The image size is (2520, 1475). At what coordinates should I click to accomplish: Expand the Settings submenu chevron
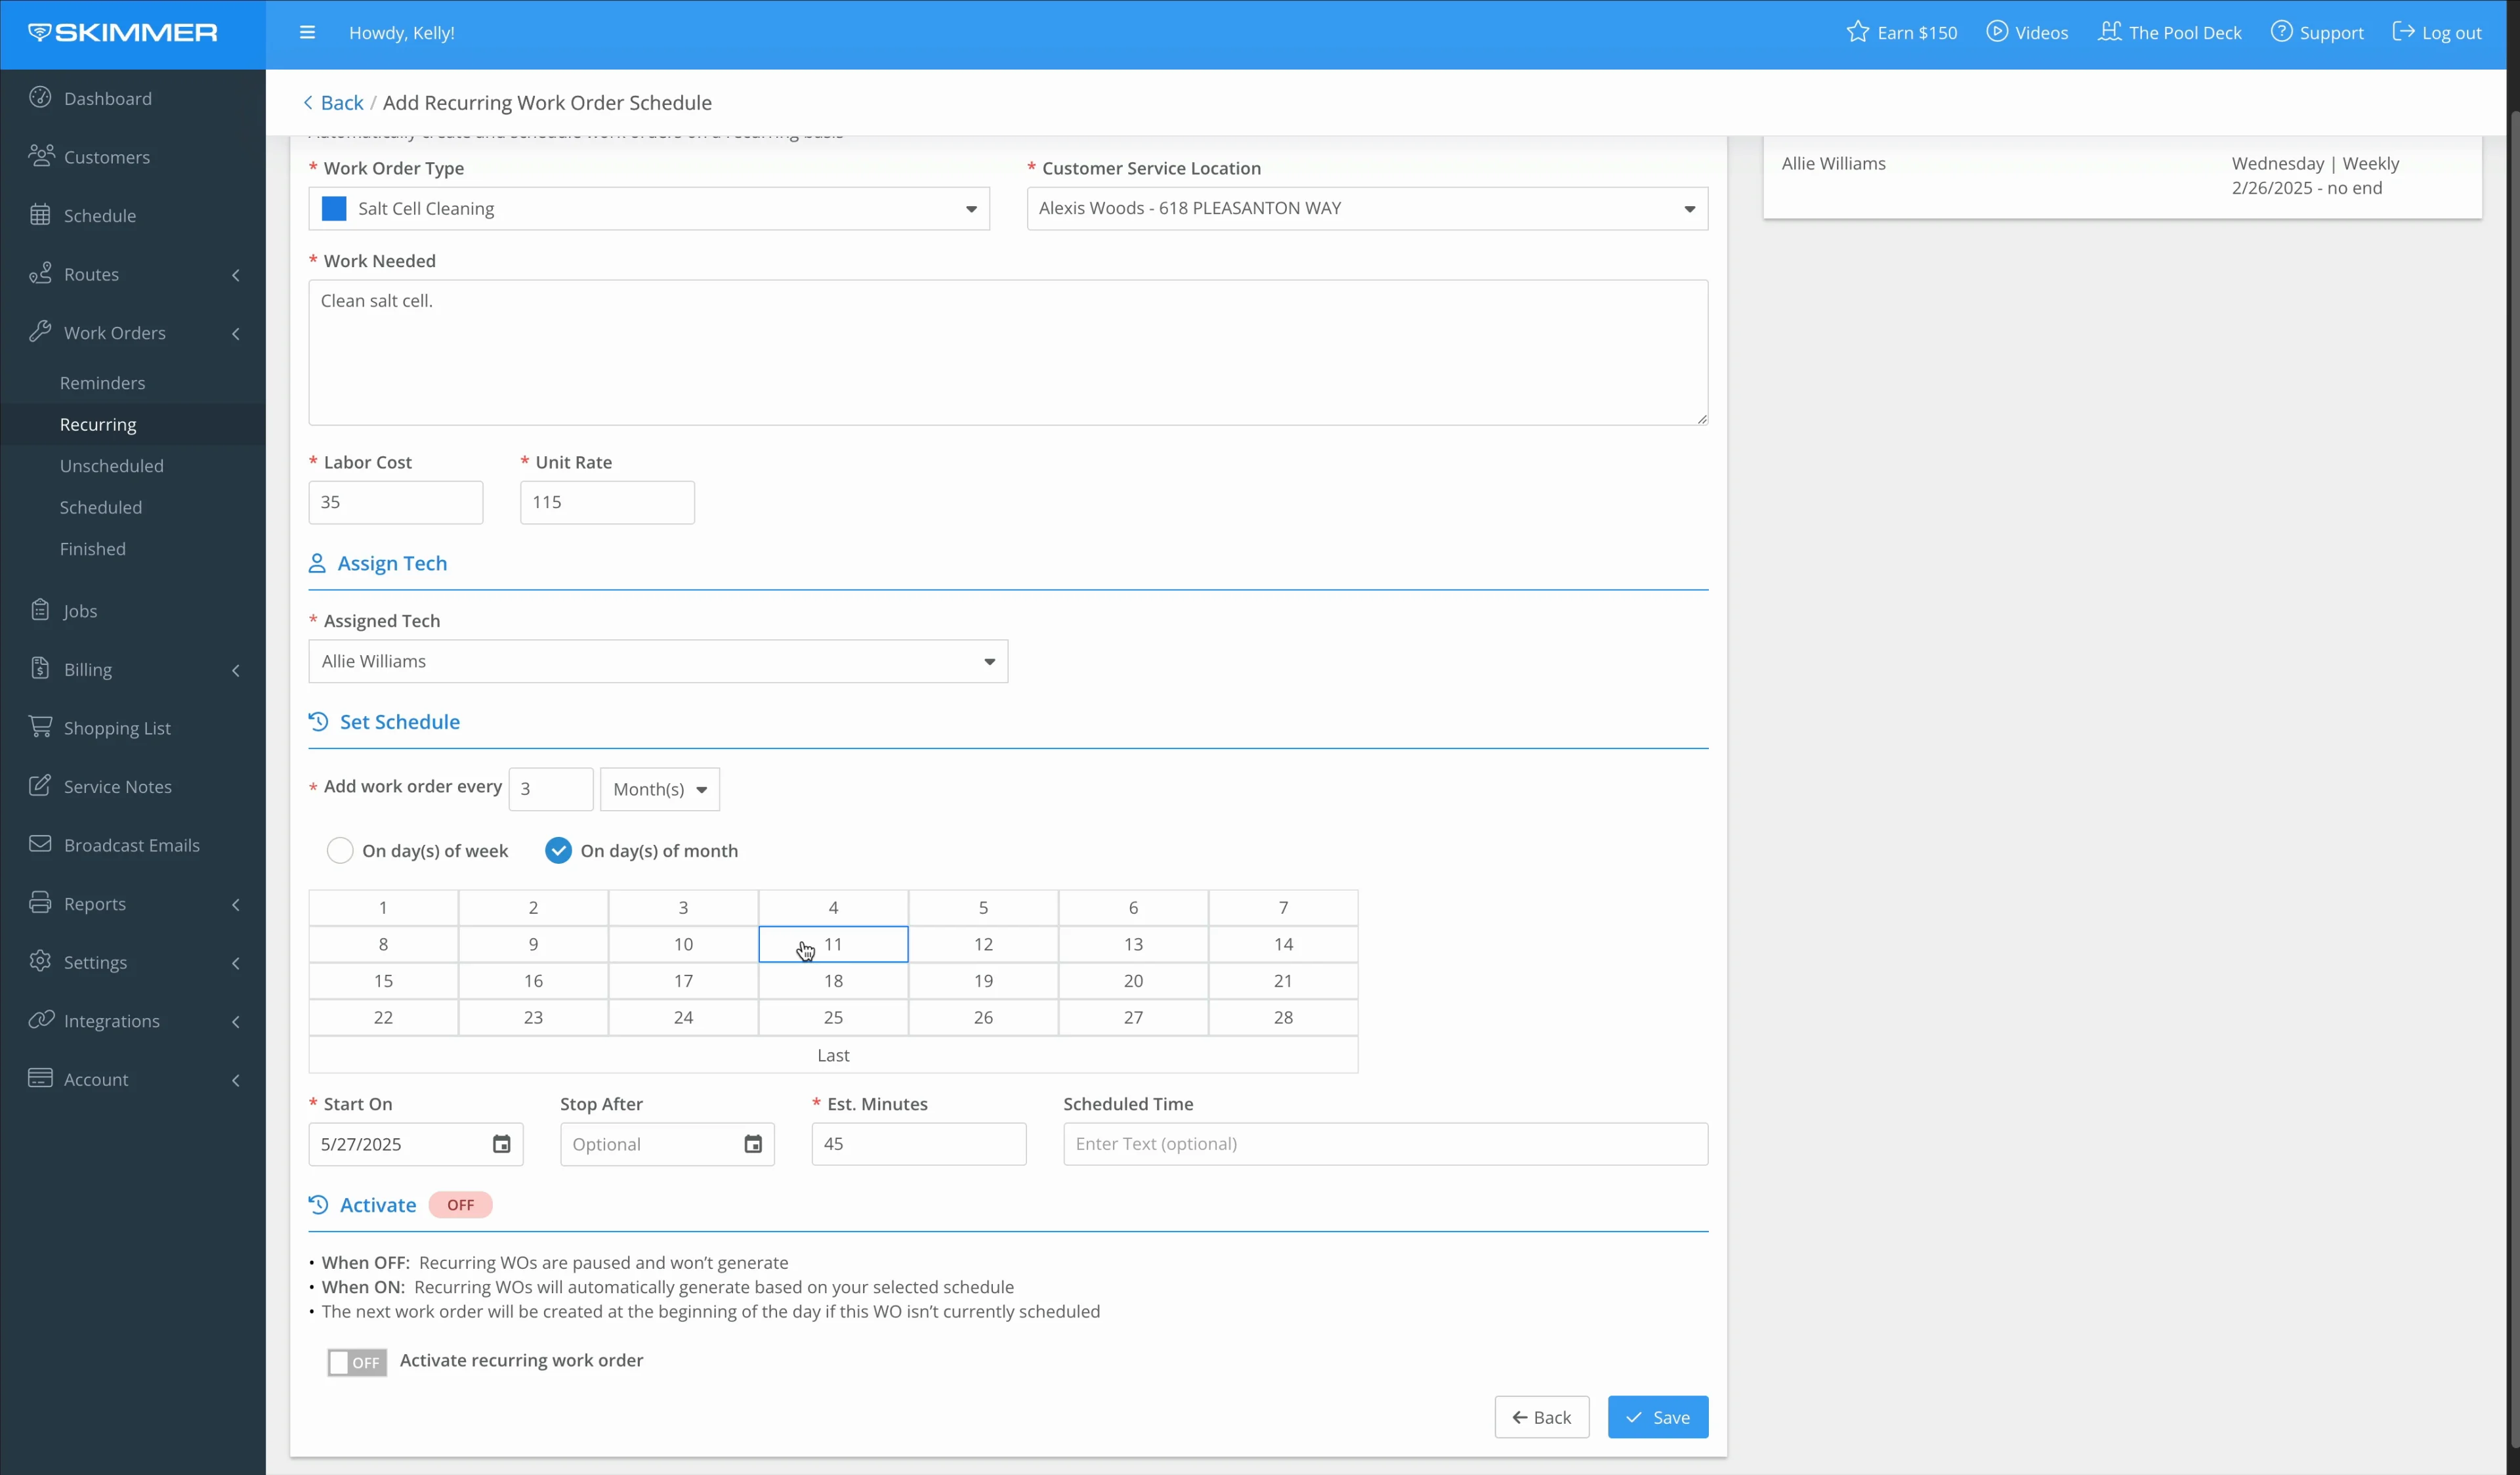click(236, 963)
